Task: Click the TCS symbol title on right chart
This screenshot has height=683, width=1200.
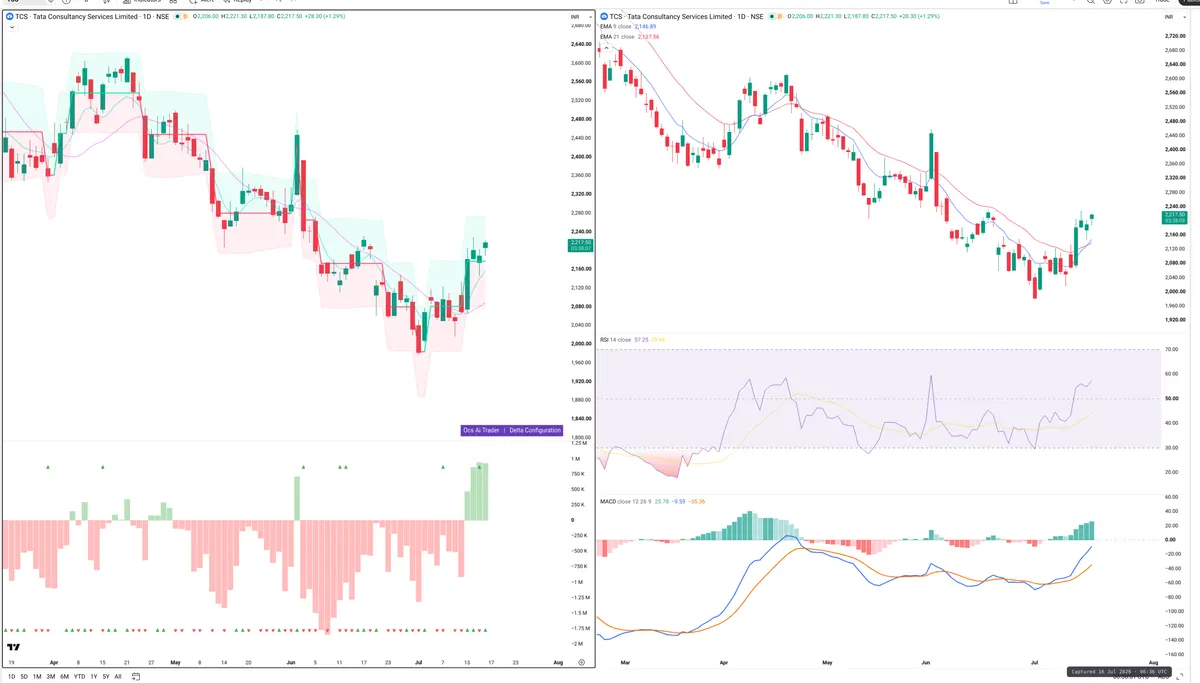Action: [x=686, y=17]
